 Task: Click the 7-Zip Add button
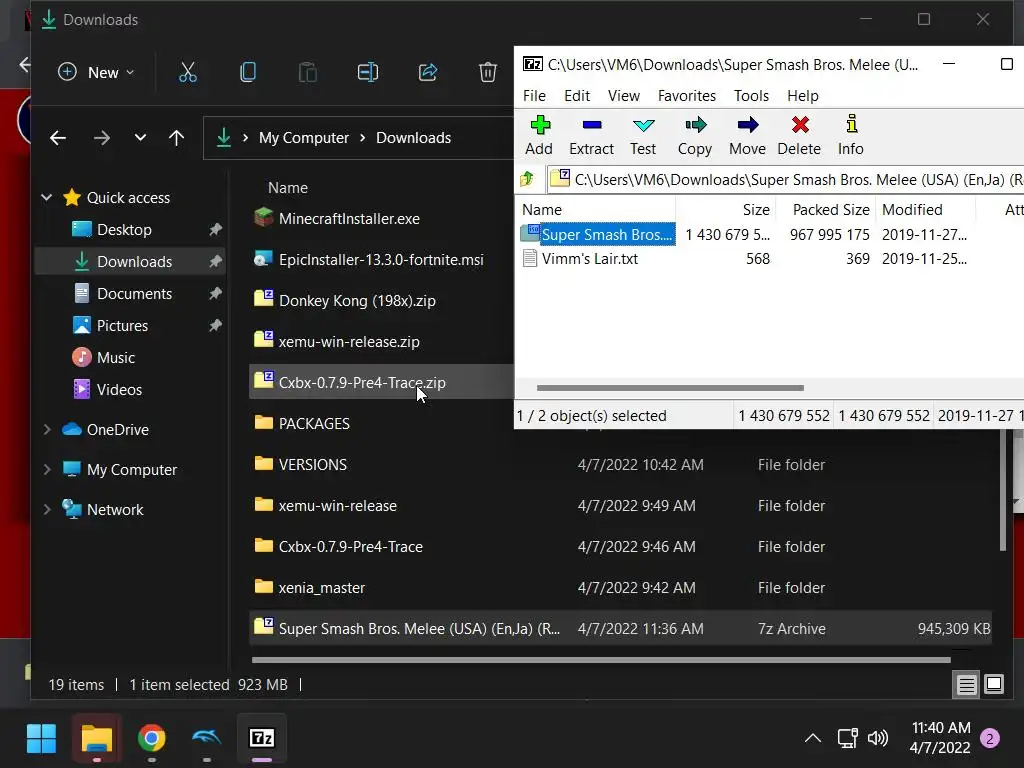point(539,136)
